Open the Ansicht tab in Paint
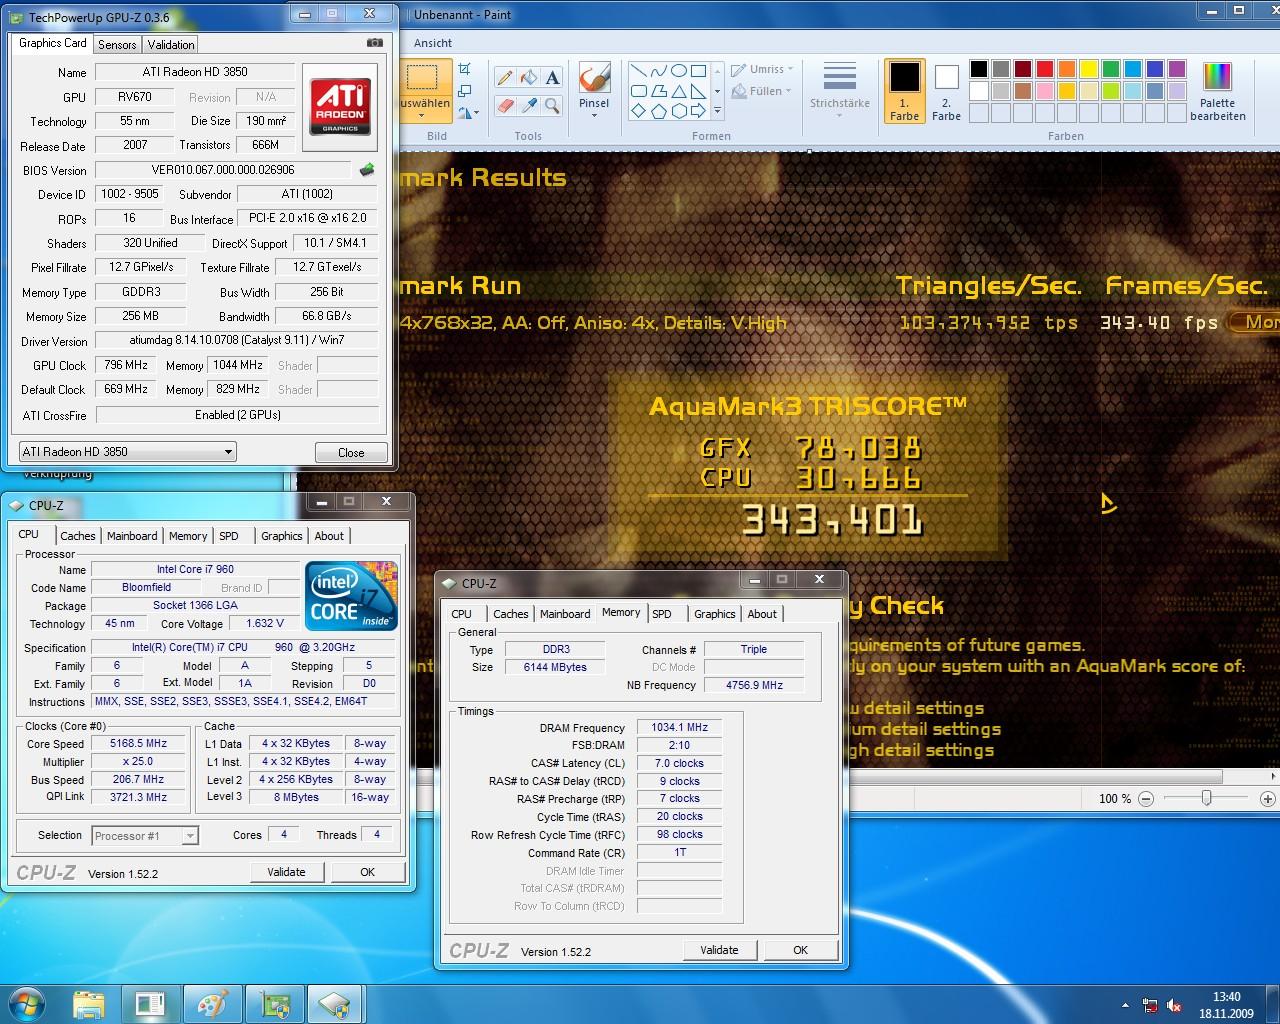Screen dimensions: 1280x1024 (x=433, y=43)
